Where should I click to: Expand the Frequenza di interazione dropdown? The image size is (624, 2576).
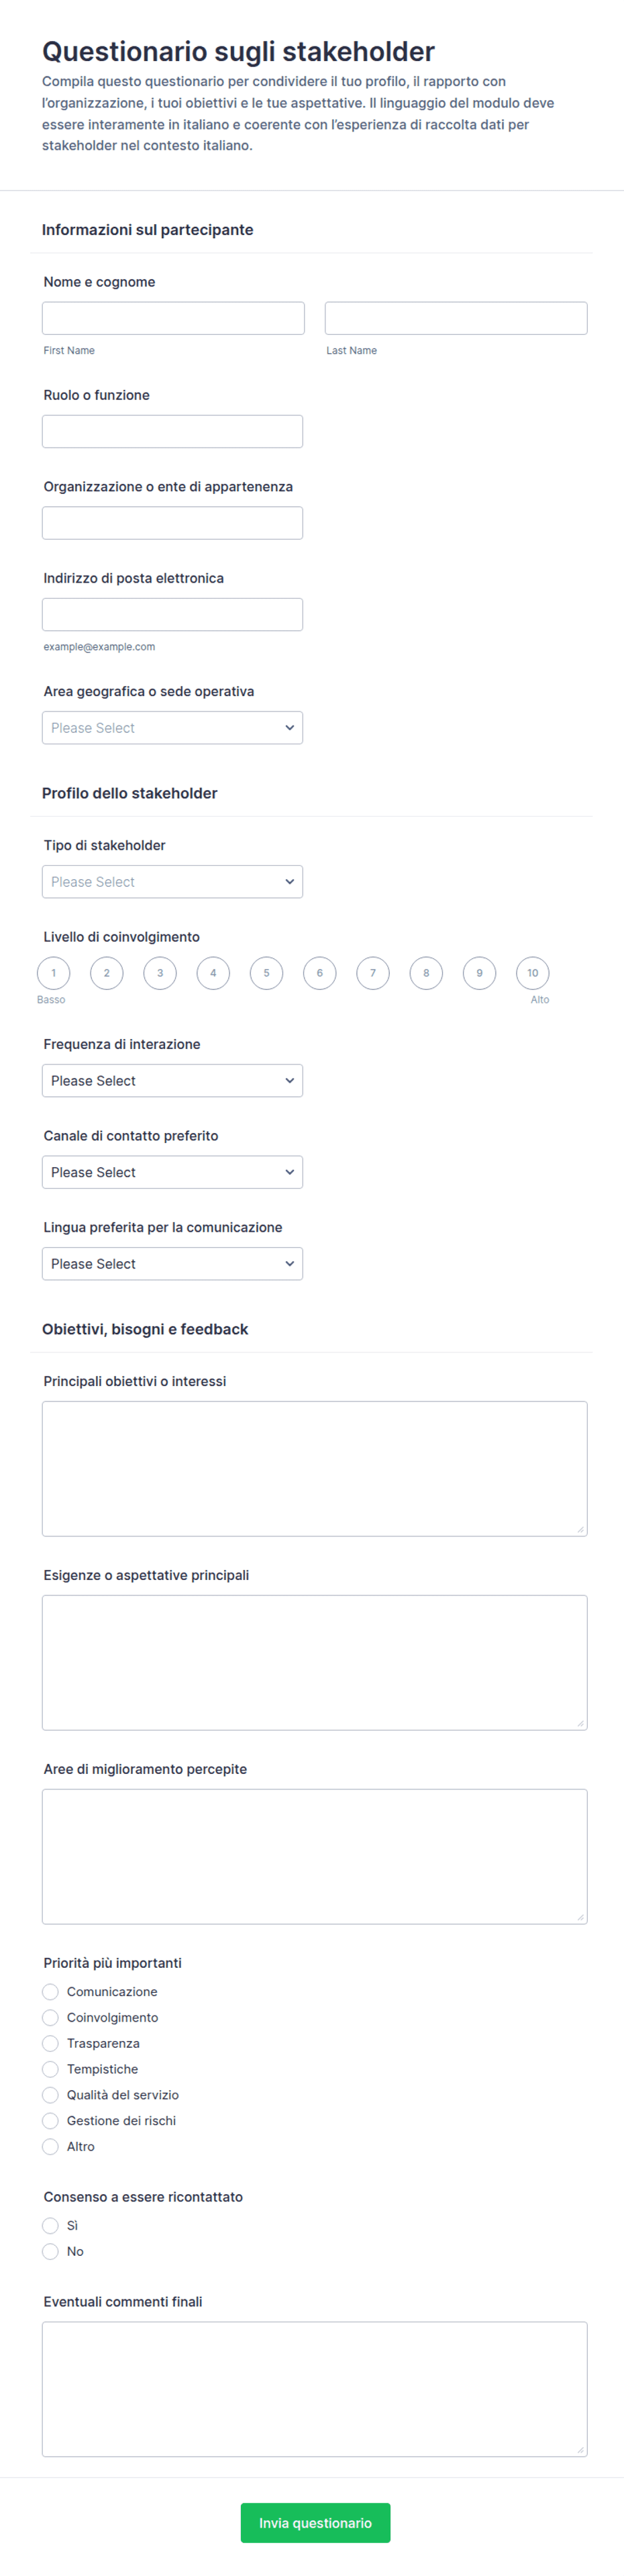(x=172, y=1081)
